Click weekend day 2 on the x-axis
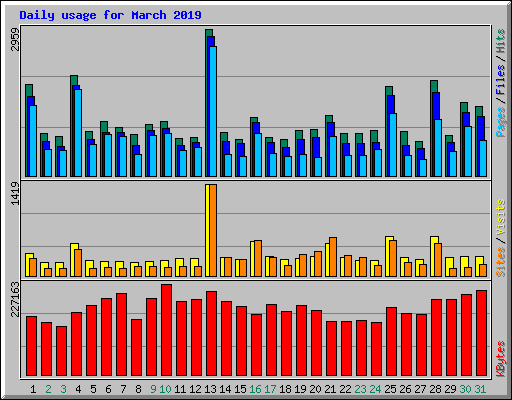Viewport: 512px width, 400px height. click(x=48, y=389)
